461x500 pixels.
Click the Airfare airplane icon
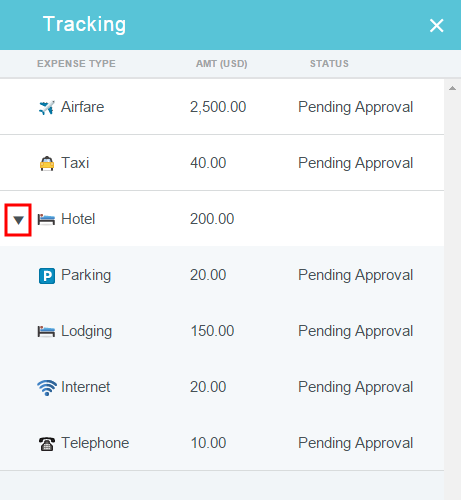coord(47,107)
